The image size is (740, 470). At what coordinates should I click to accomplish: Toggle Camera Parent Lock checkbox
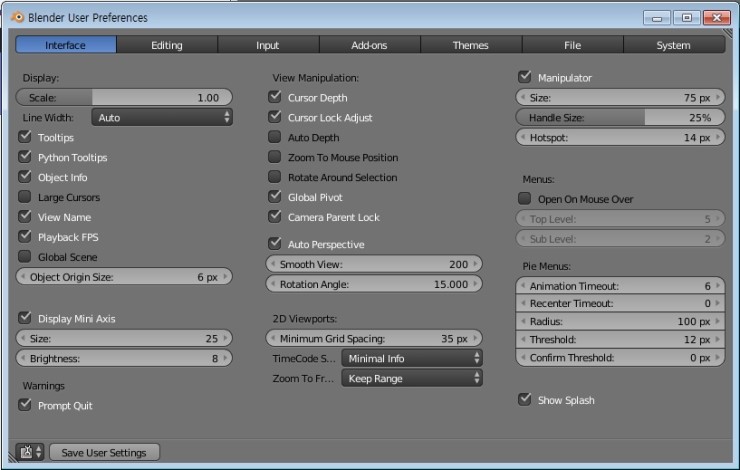click(x=275, y=216)
